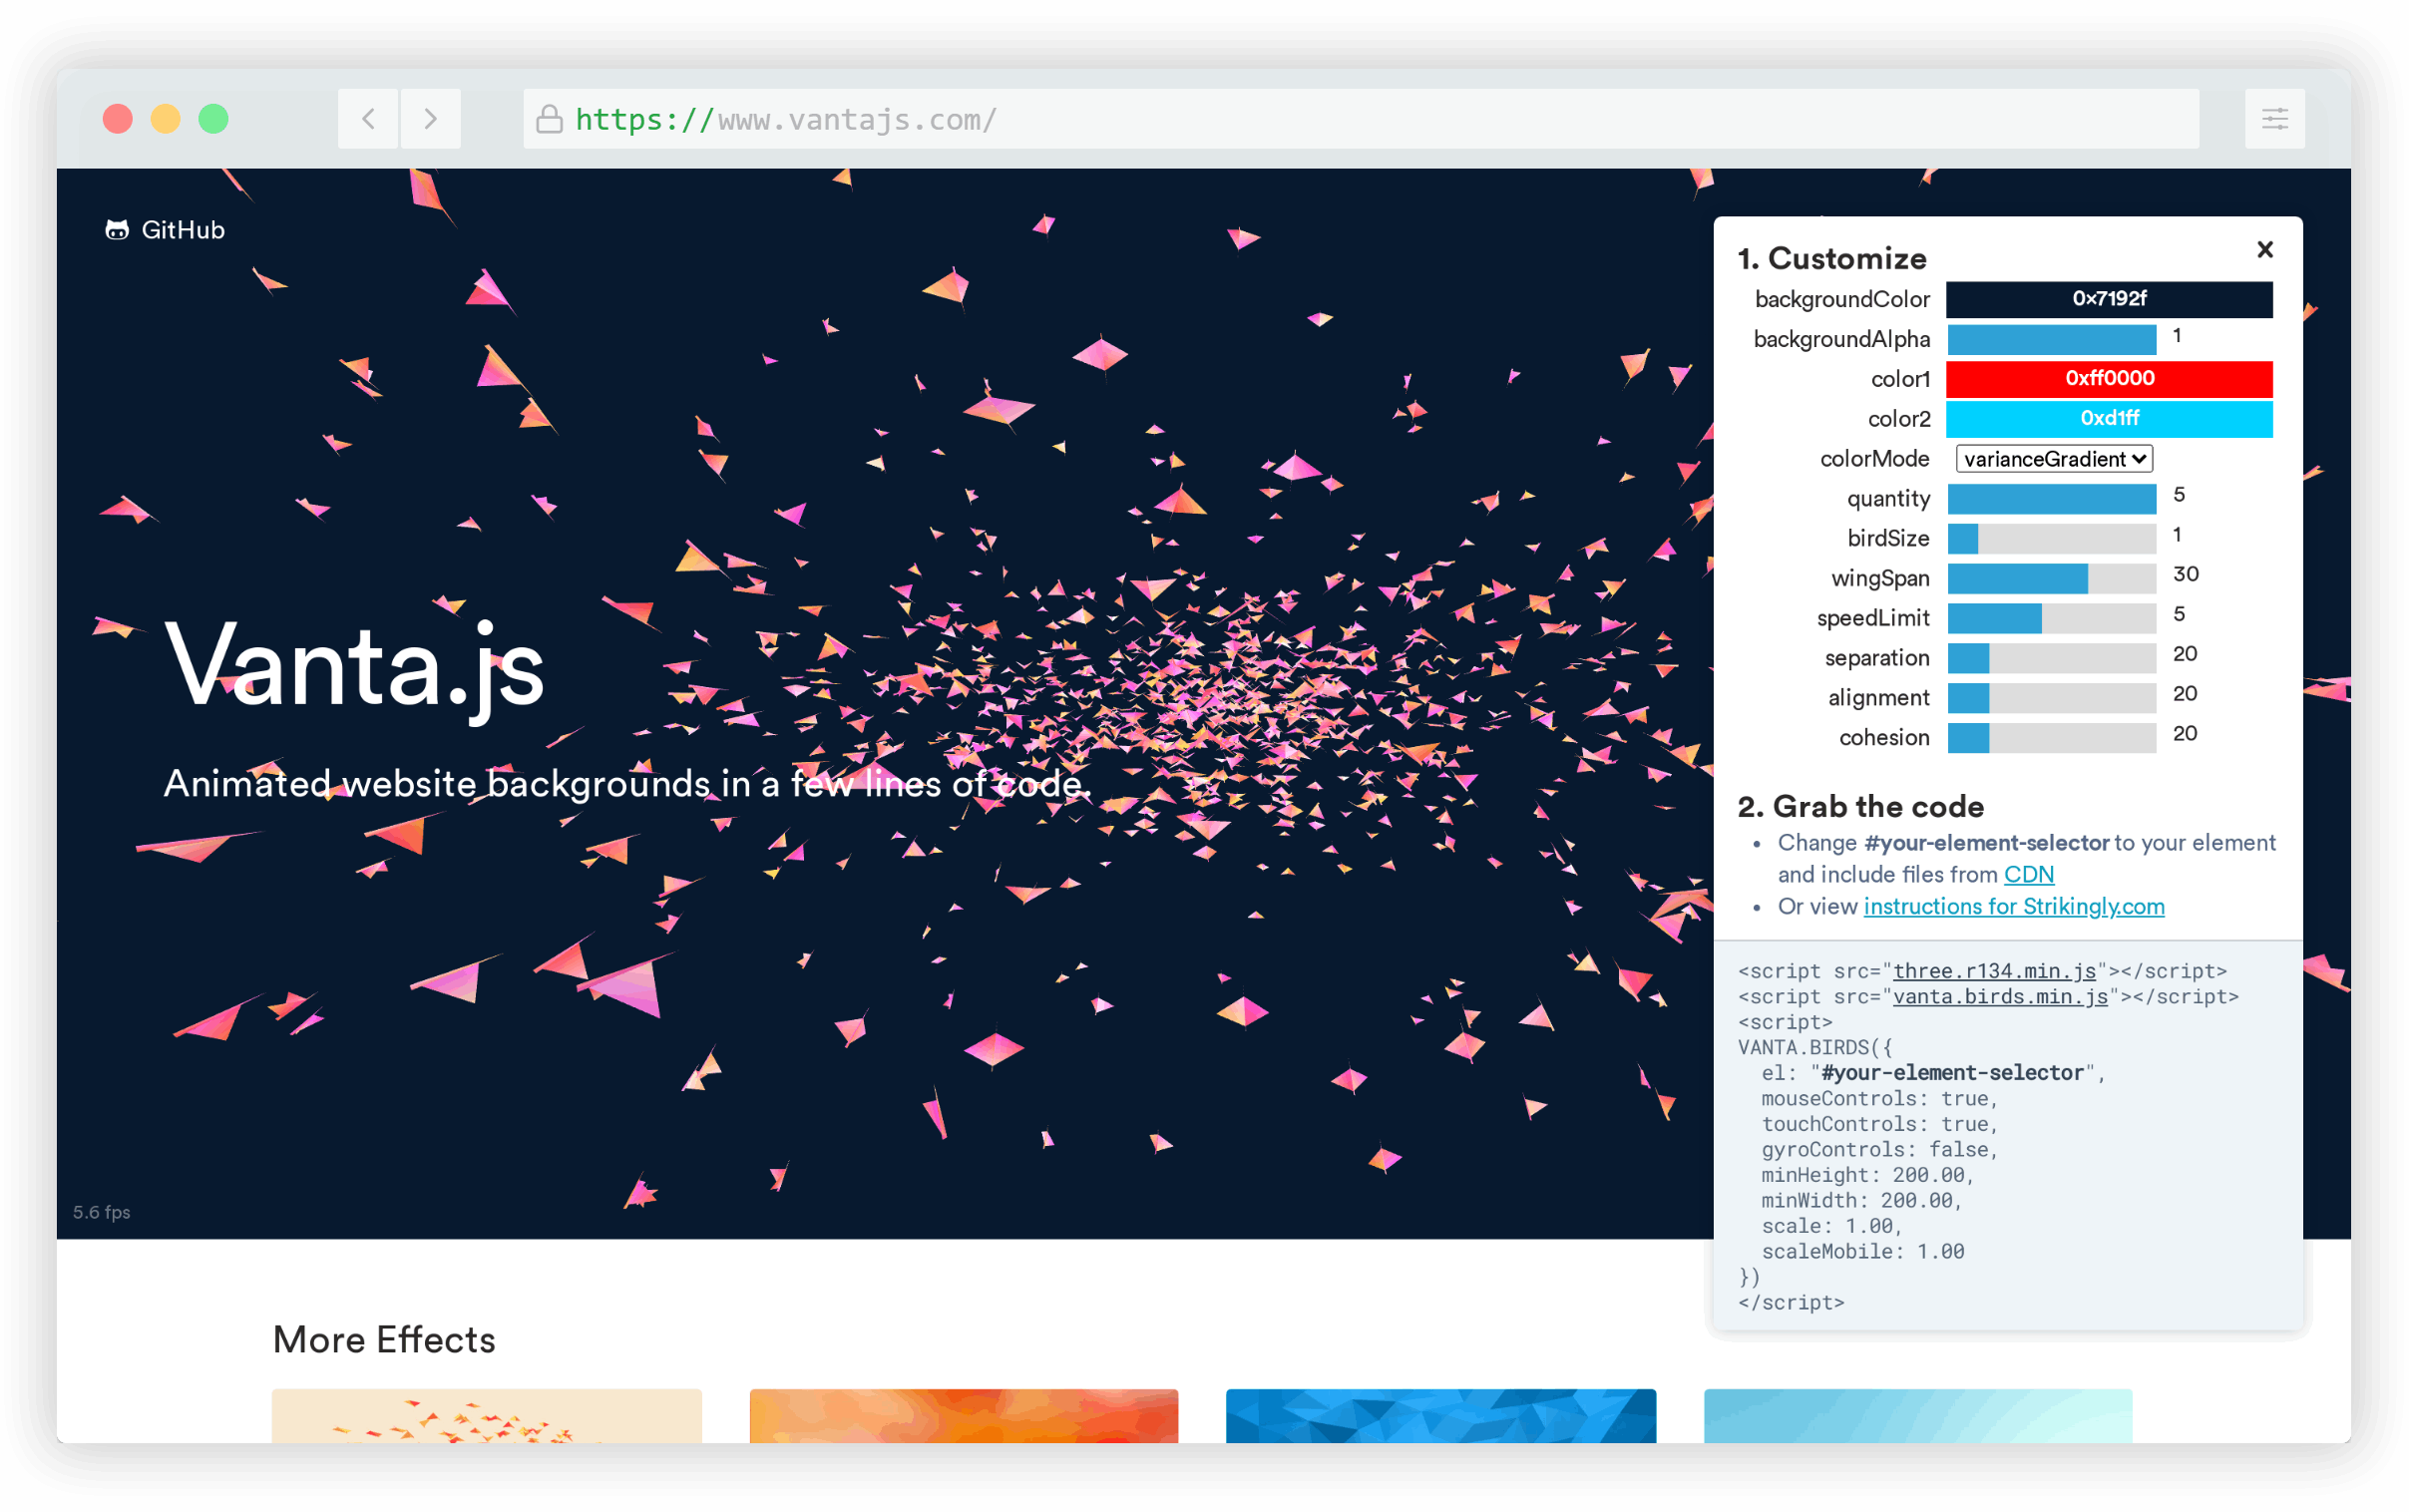
Task: Select the cyan color2 swatch 0xd1ff
Action: (2110, 419)
